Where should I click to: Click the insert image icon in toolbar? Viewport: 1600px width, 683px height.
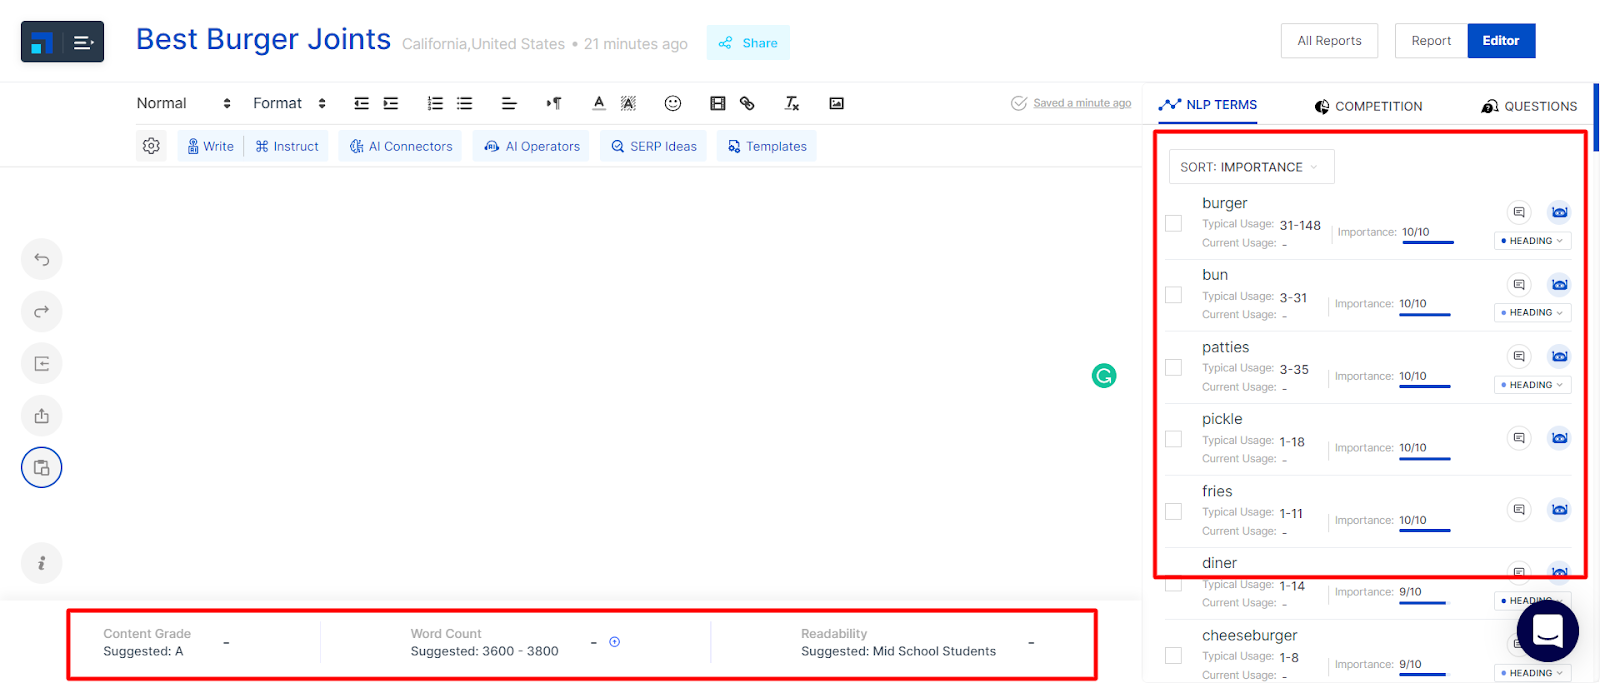pyautogui.click(x=837, y=103)
